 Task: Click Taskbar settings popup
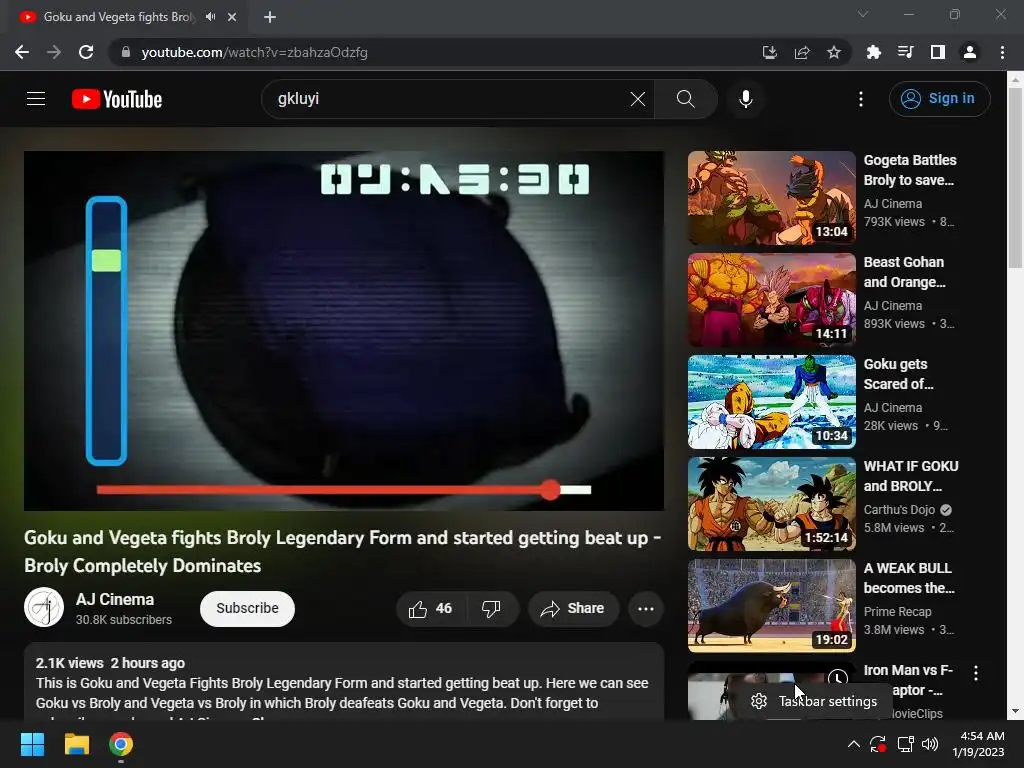coord(814,701)
